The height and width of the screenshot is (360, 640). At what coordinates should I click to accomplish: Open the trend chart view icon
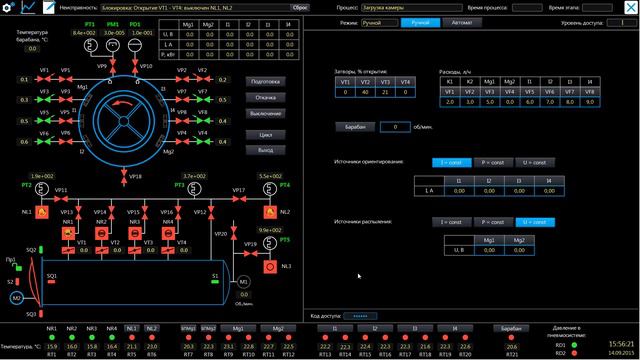tap(28, 7)
